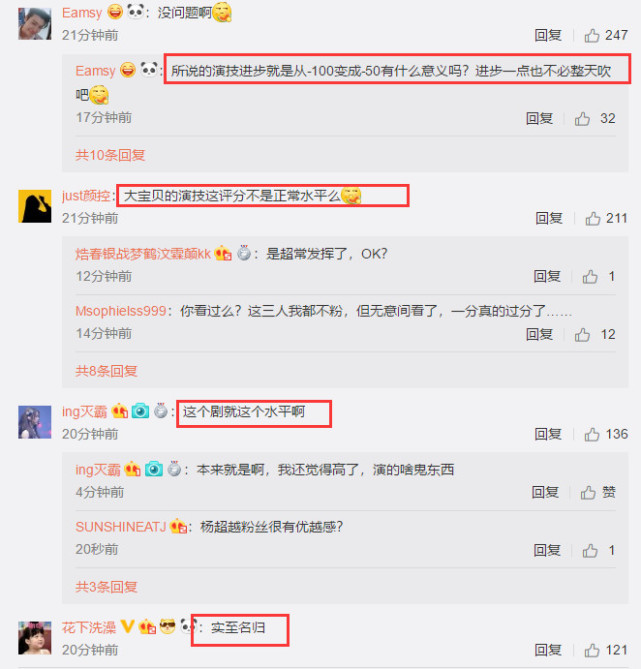This screenshot has height=669, width=641.
Task: Reply to just颜控's comment via 回复
Action: 549,218
